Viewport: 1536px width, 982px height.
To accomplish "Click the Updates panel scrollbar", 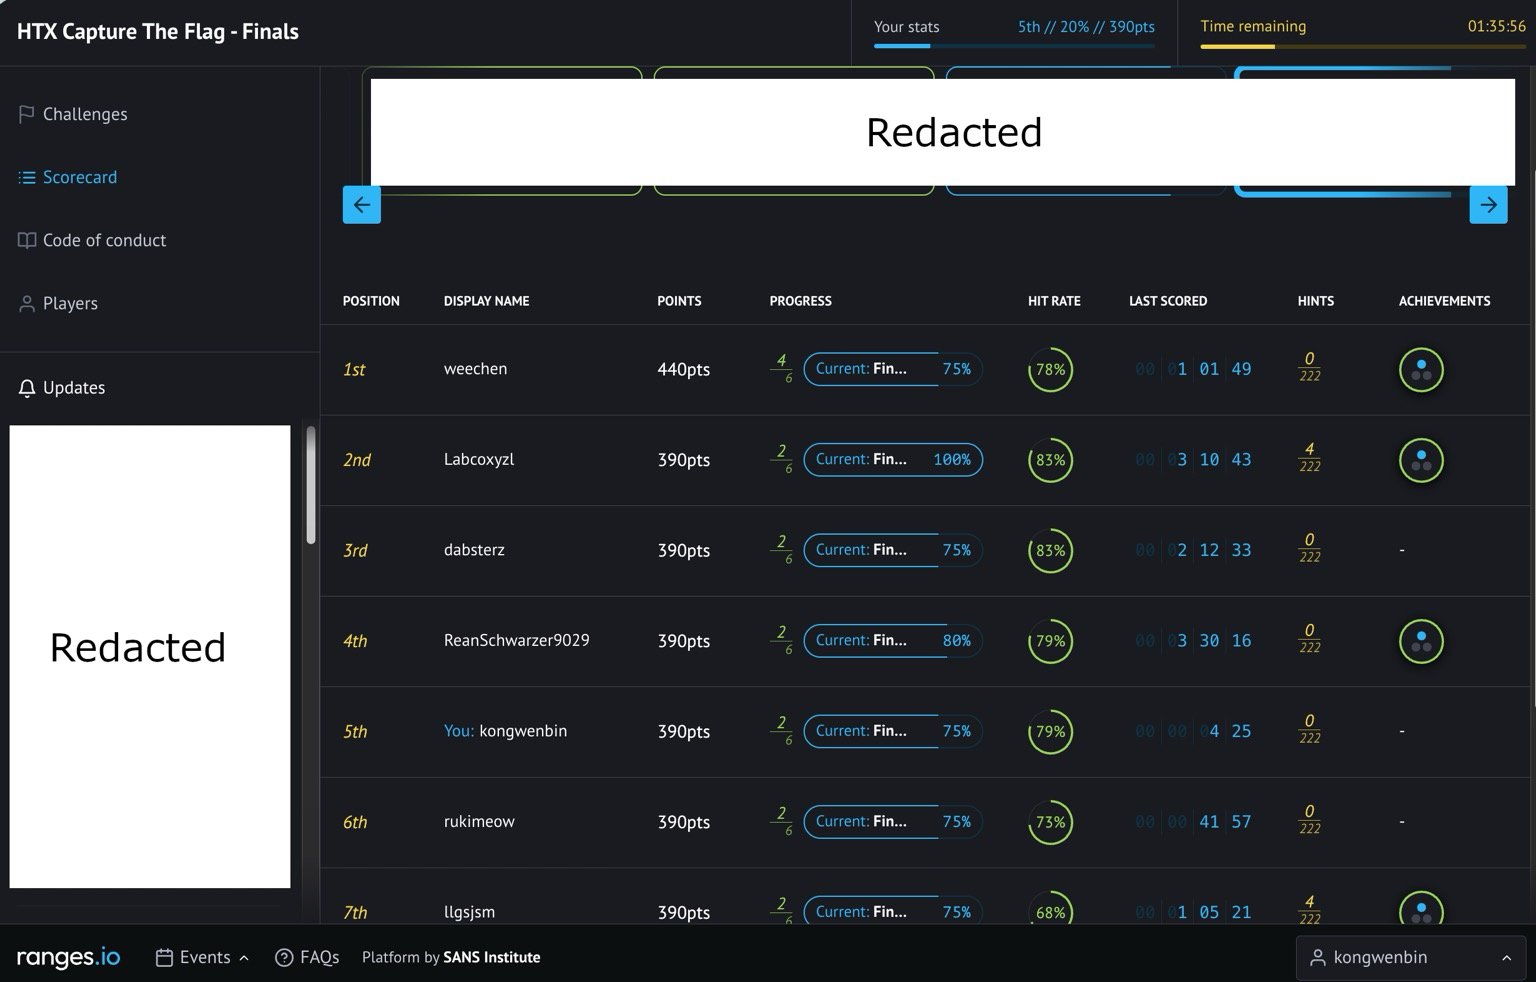I will 311,486.
